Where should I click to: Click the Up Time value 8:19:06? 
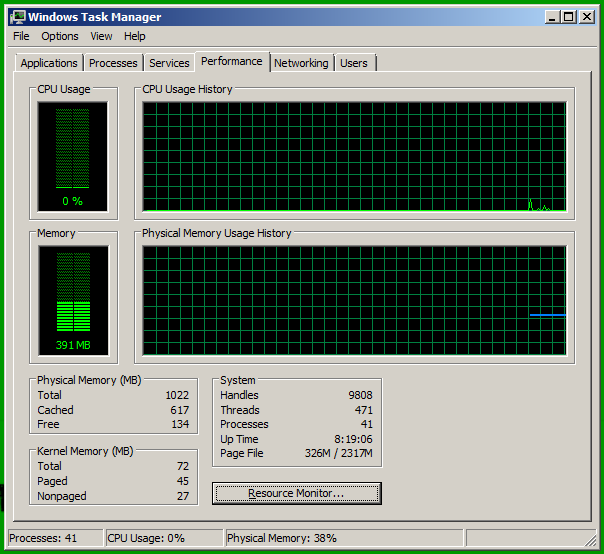click(353, 439)
